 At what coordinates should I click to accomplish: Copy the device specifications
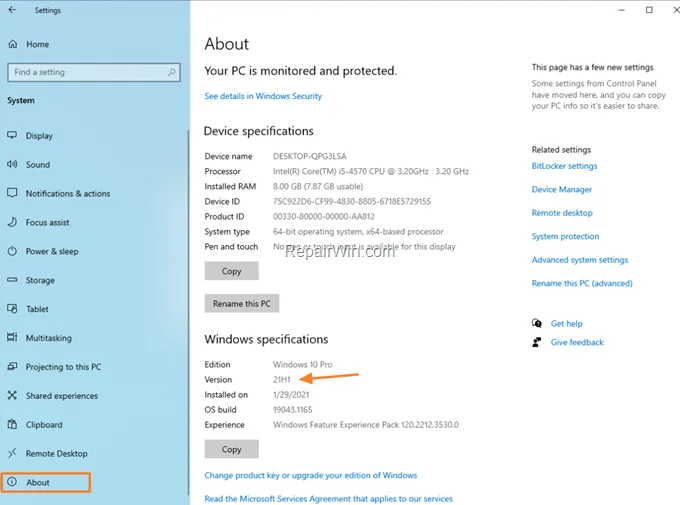pos(232,271)
